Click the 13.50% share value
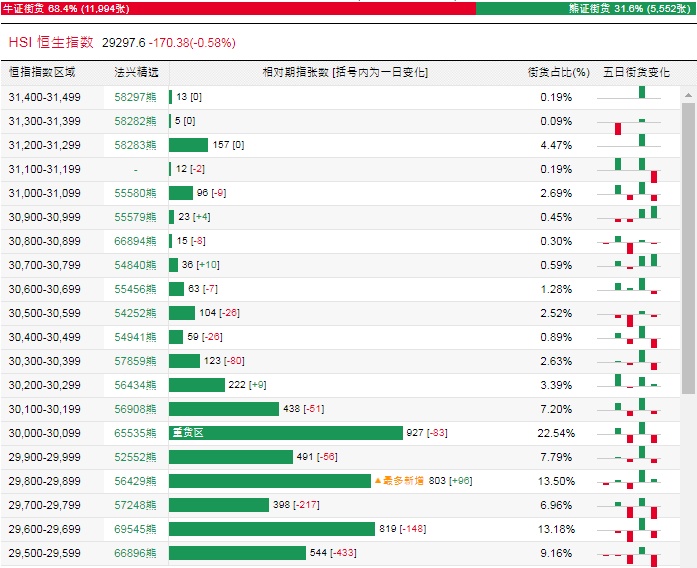 pos(556,481)
